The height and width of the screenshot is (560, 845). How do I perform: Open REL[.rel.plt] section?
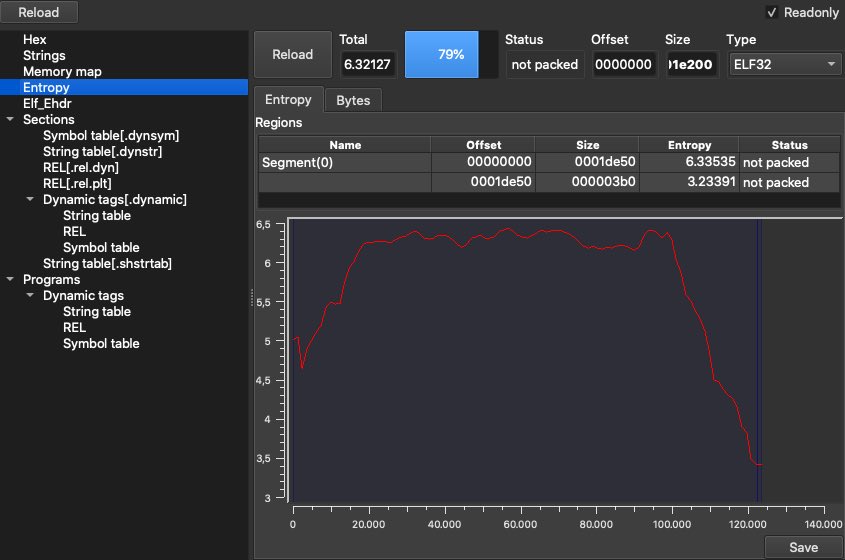pos(77,184)
